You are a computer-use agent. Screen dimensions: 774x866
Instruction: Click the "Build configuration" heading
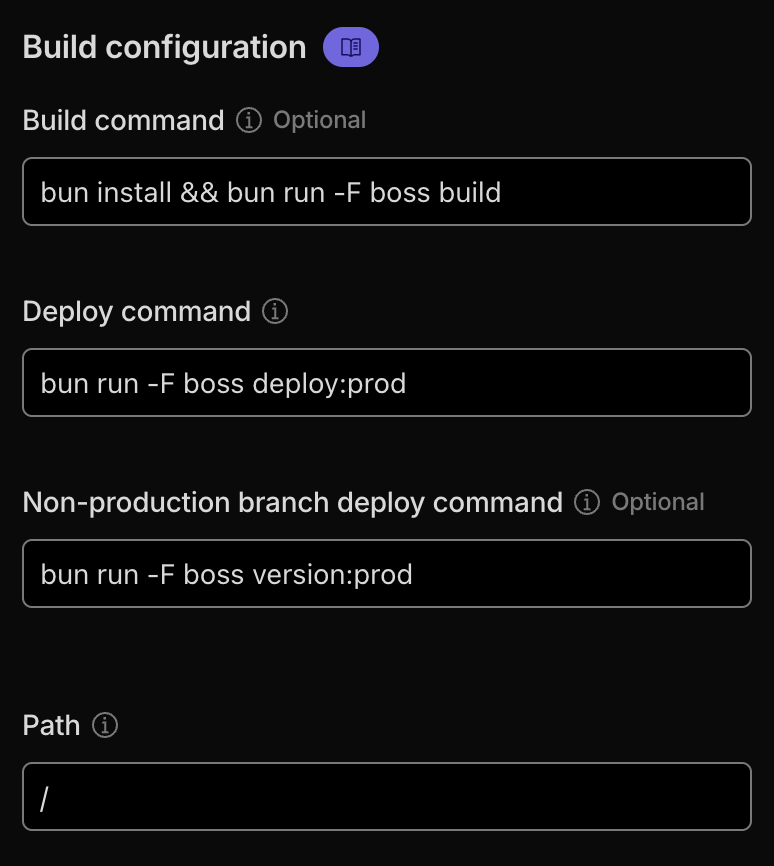pyautogui.click(x=164, y=47)
